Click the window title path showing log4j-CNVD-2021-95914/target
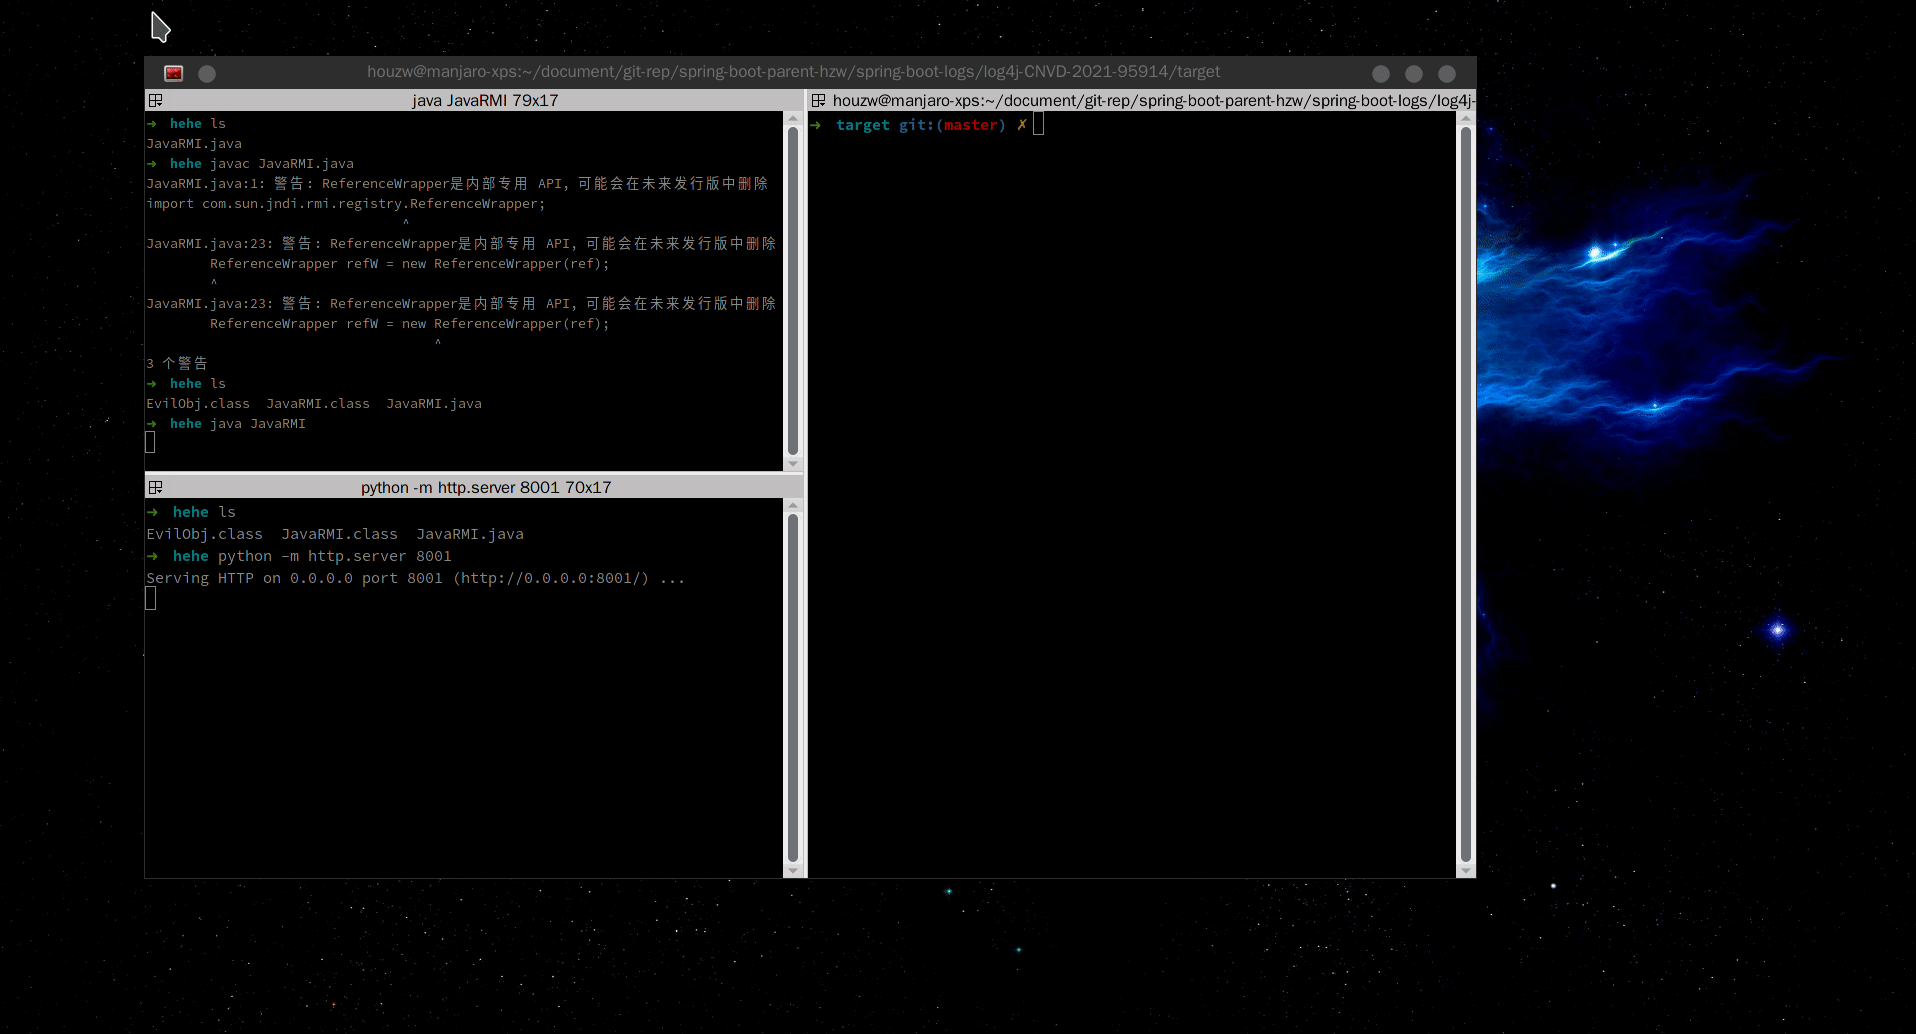1916x1034 pixels. (x=793, y=71)
